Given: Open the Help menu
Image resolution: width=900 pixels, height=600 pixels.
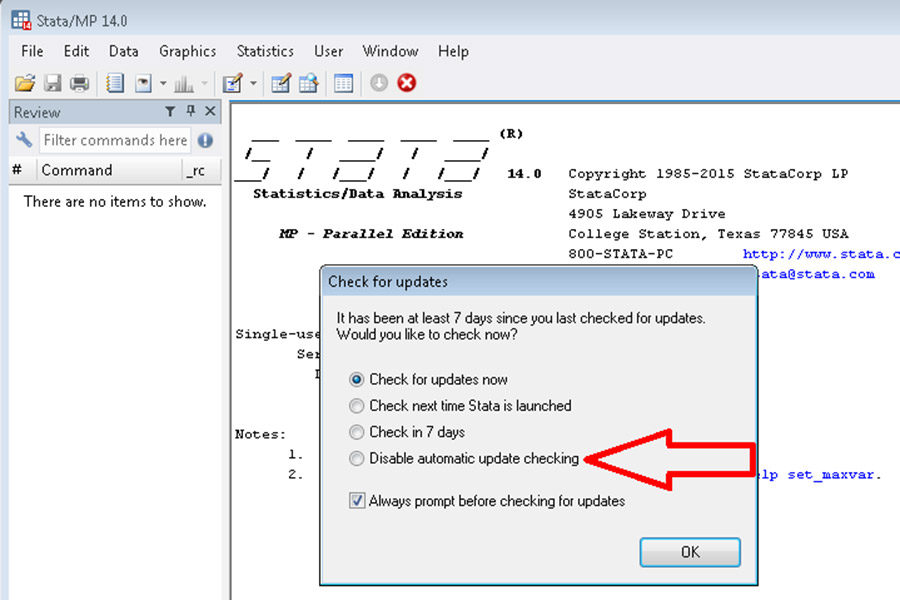Looking at the screenshot, I should pyautogui.click(x=453, y=51).
